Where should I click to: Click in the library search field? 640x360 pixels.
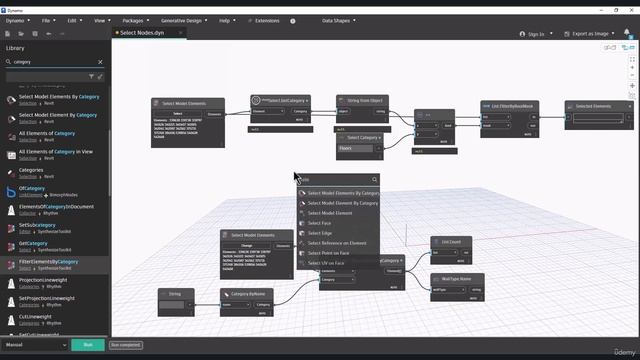click(x=54, y=62)
